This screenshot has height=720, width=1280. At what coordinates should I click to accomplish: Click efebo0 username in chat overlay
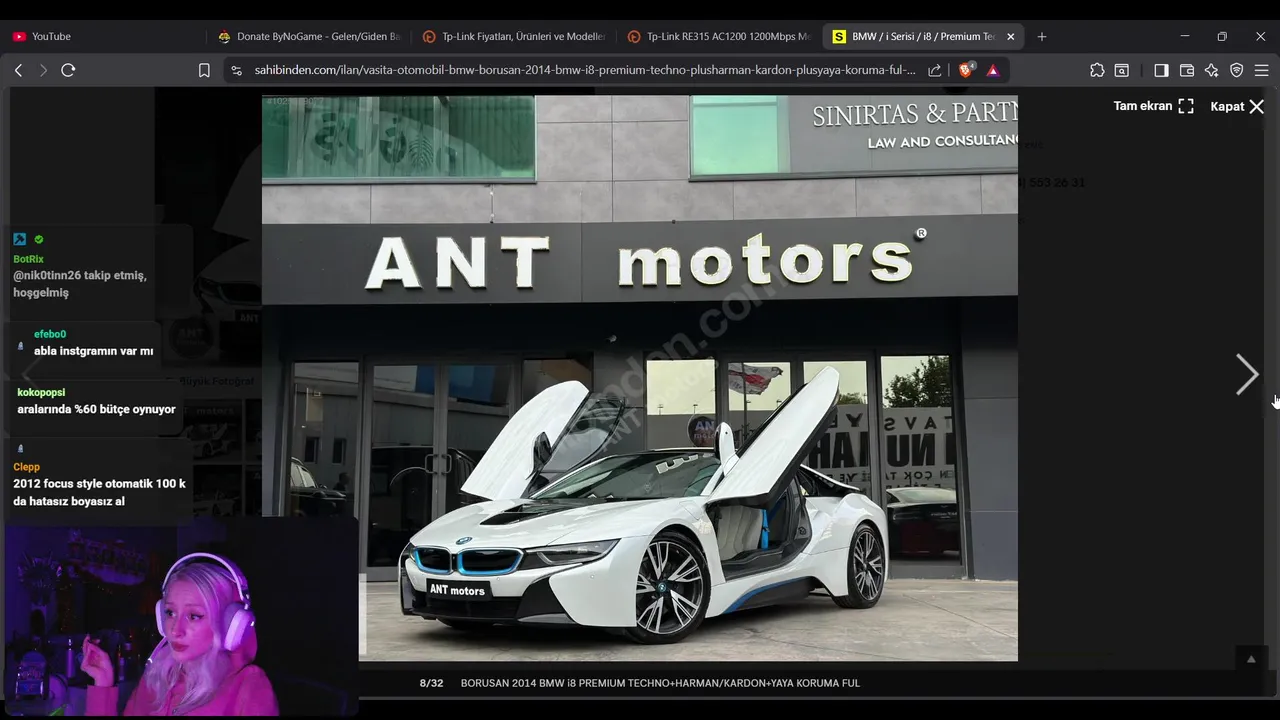pos(50,334)
